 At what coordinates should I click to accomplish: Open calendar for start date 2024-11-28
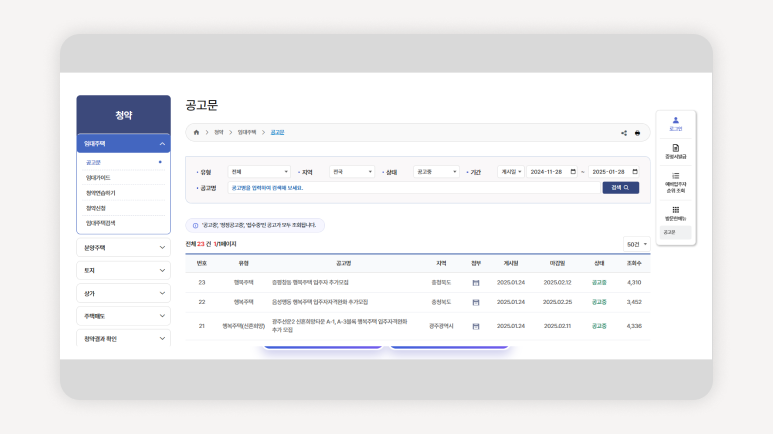[x=573, y=172]
